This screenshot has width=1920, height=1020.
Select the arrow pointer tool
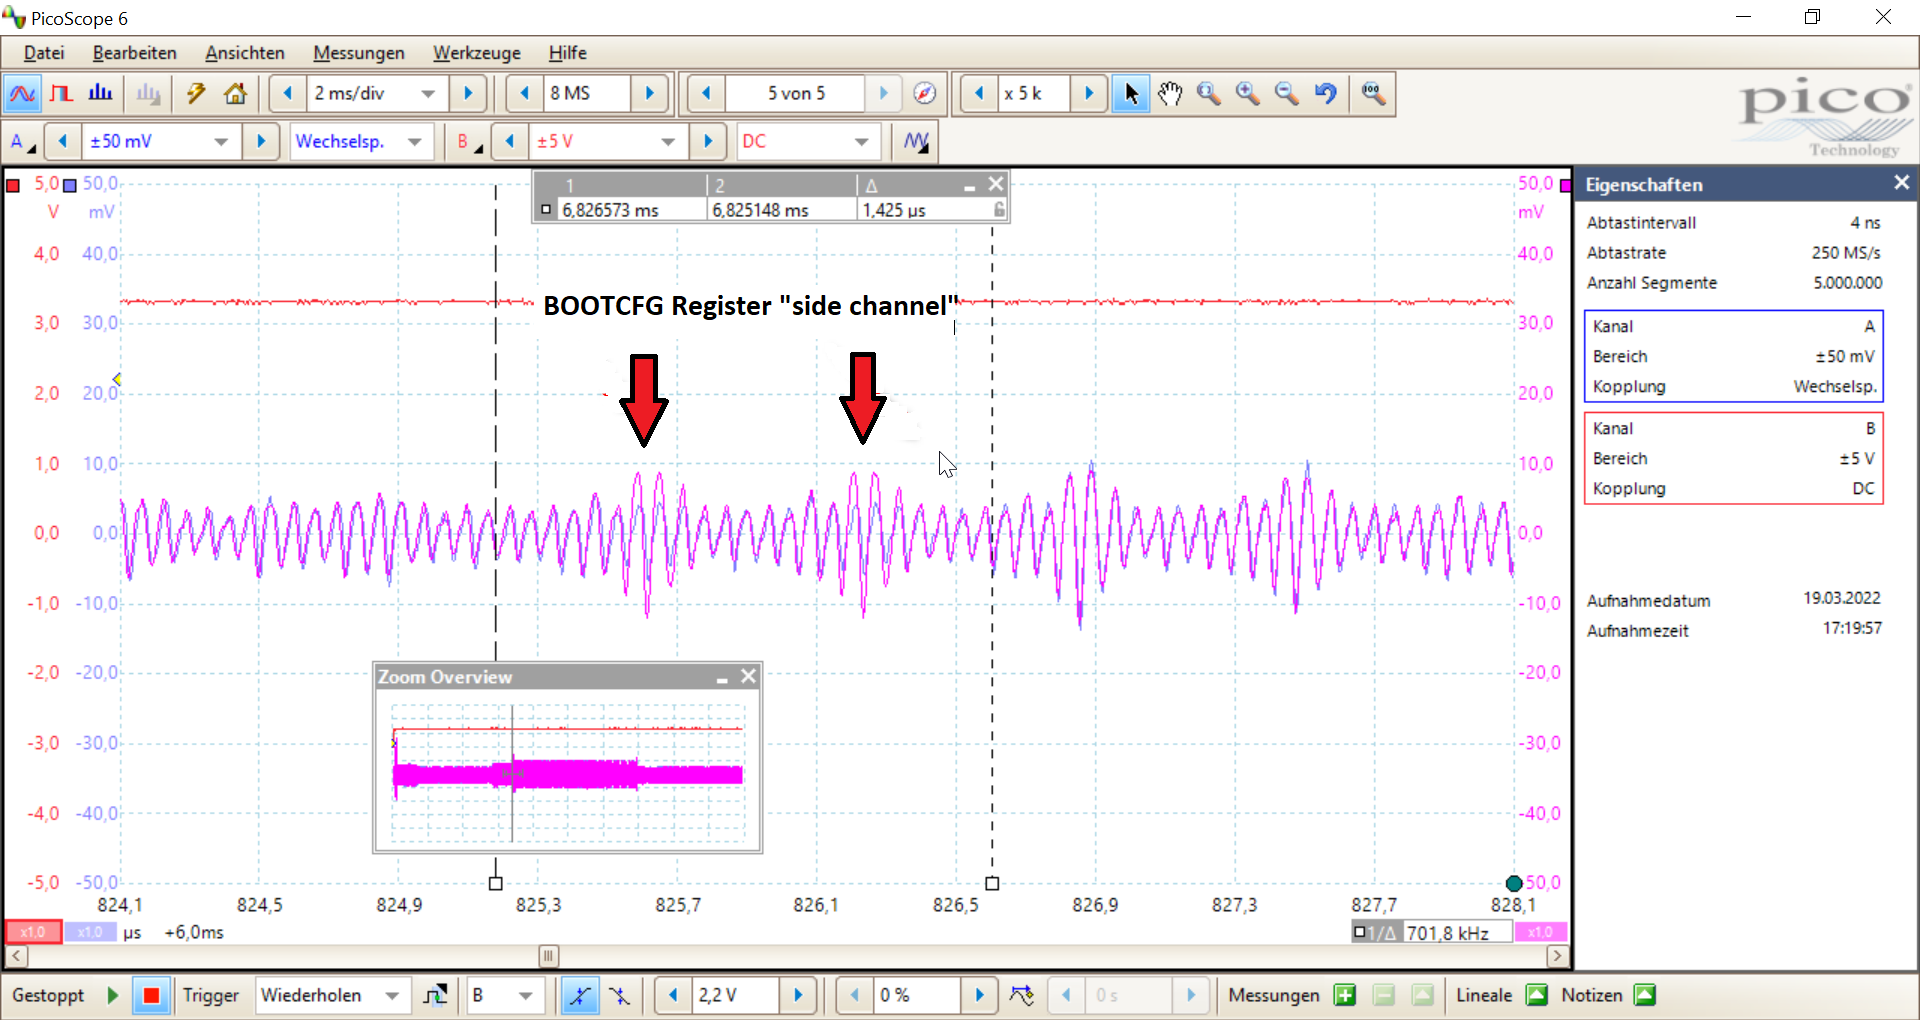[1131, 94]
